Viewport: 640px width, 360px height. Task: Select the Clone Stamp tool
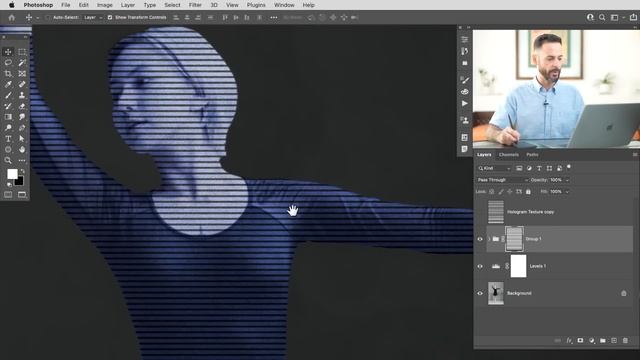[x=22, y=95]
